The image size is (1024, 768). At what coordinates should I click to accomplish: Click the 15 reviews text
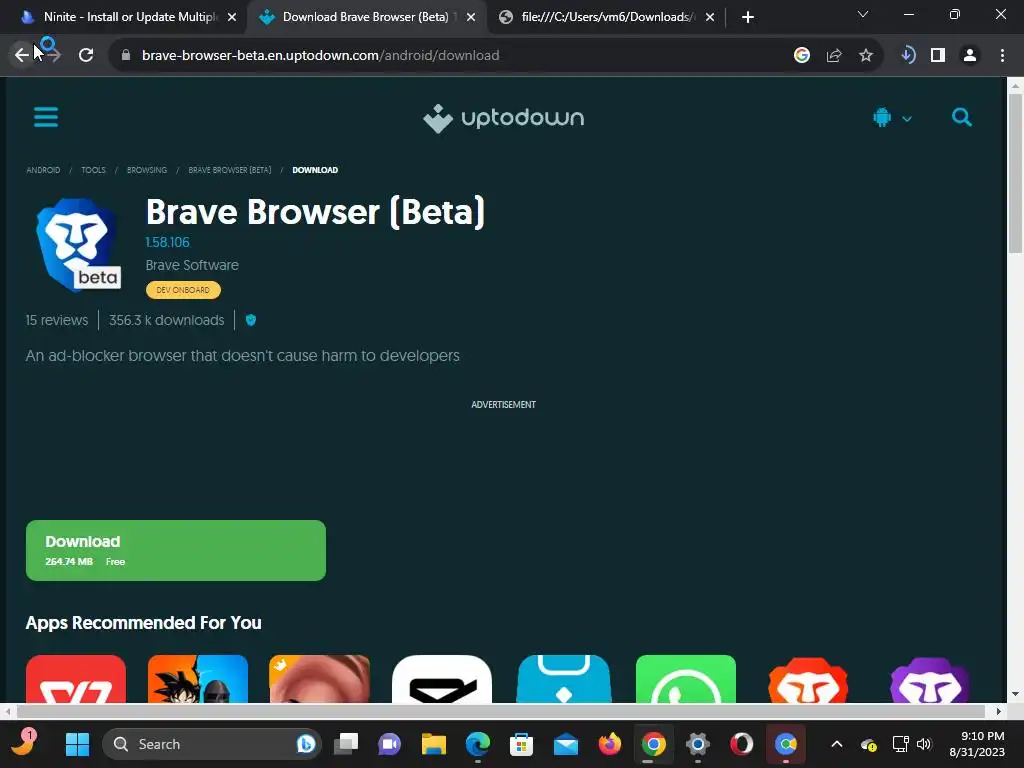click(x=57, y=320)
